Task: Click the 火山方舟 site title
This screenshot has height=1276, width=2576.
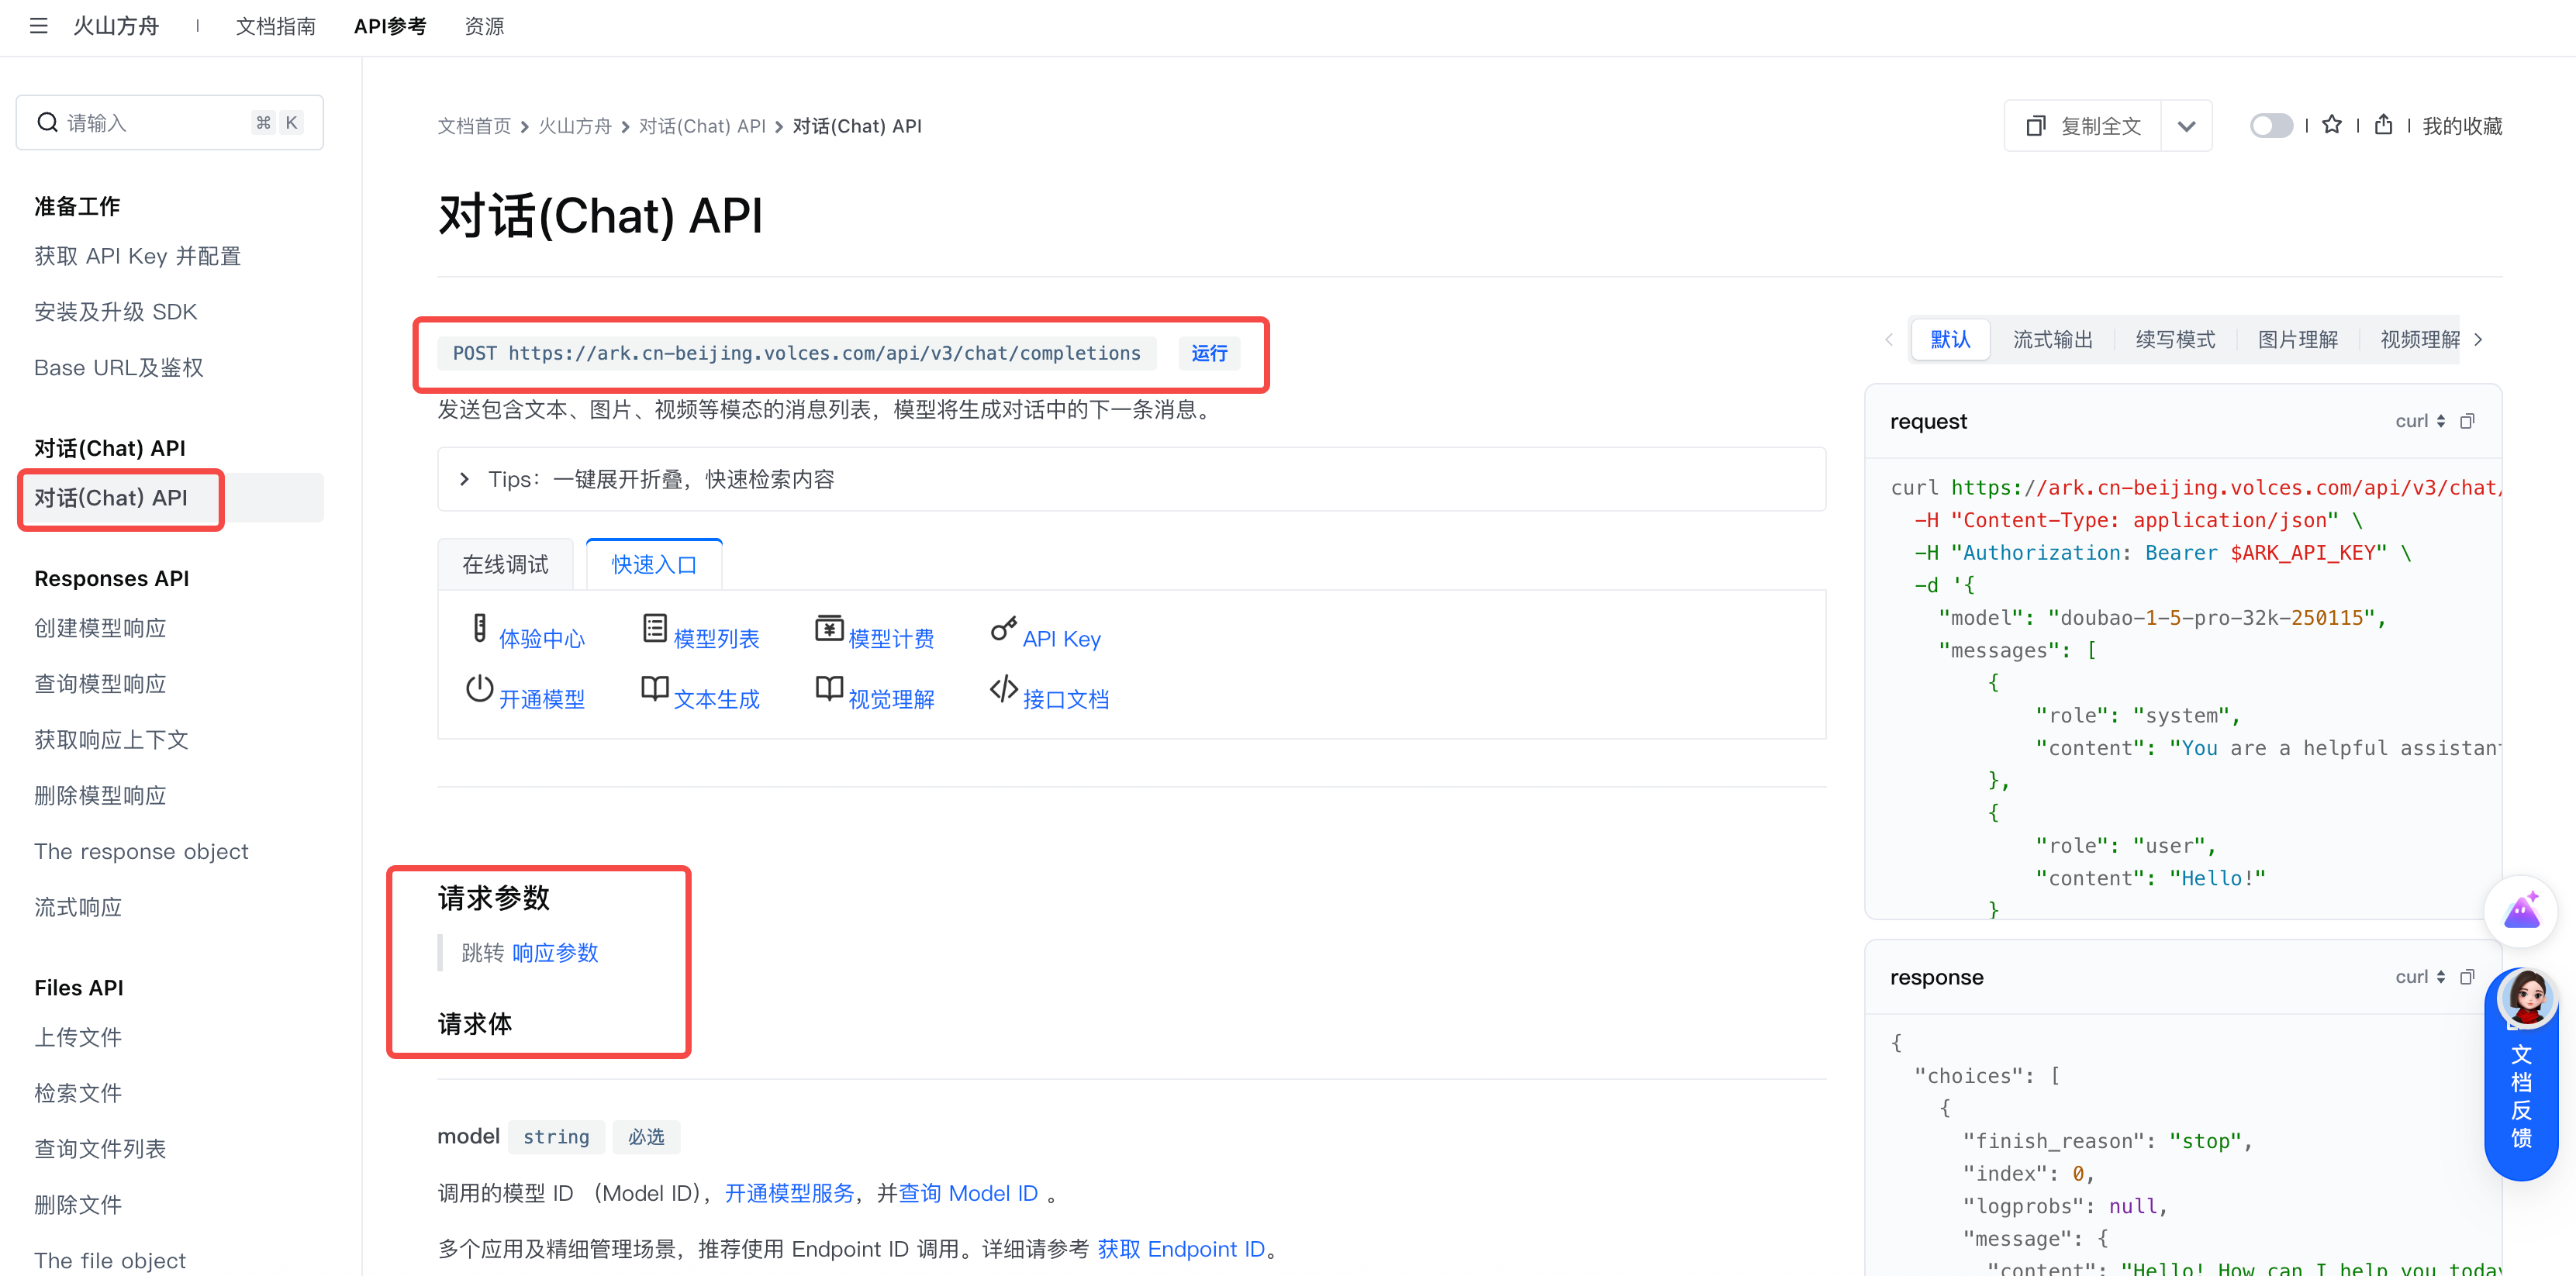Action: tap(116, 26)
